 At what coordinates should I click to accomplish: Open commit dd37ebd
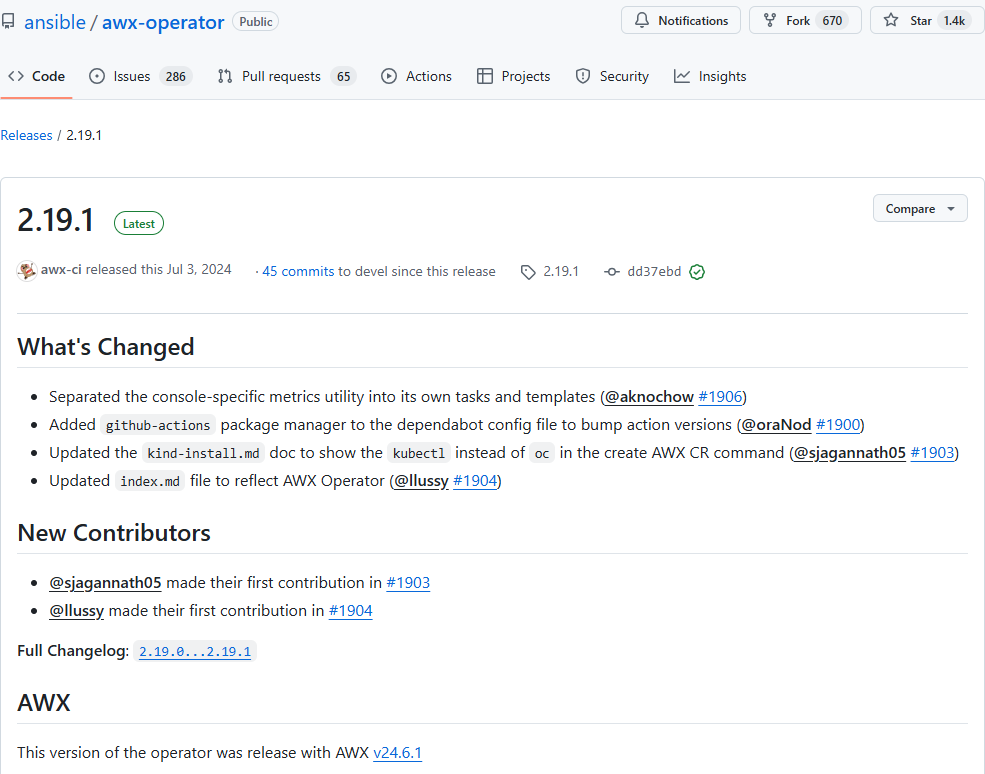point(654,271)
